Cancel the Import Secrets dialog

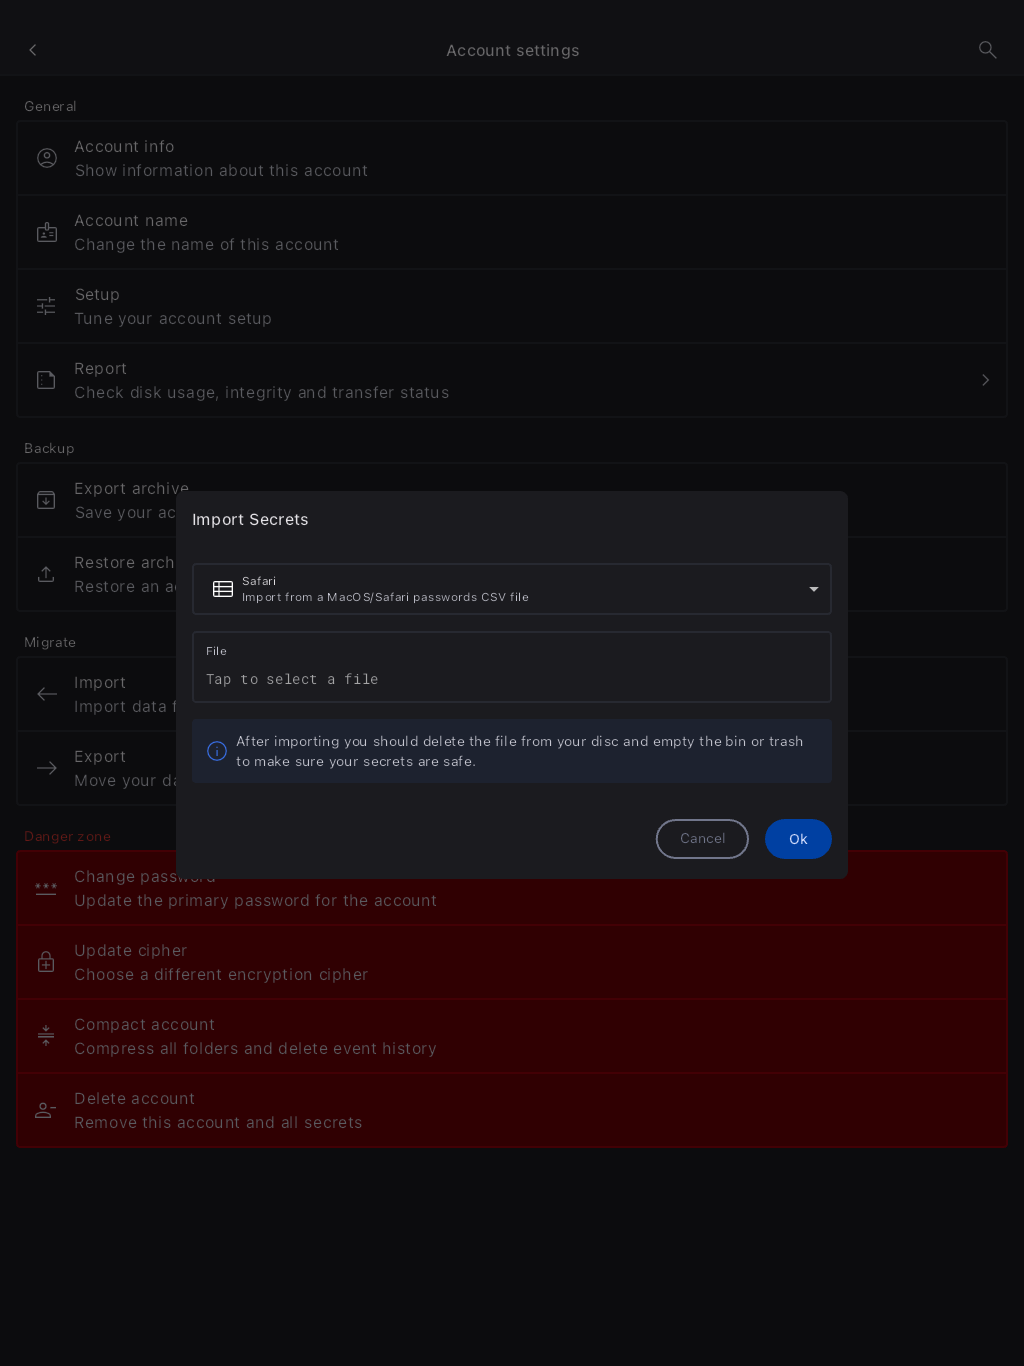tap(702, 839)
